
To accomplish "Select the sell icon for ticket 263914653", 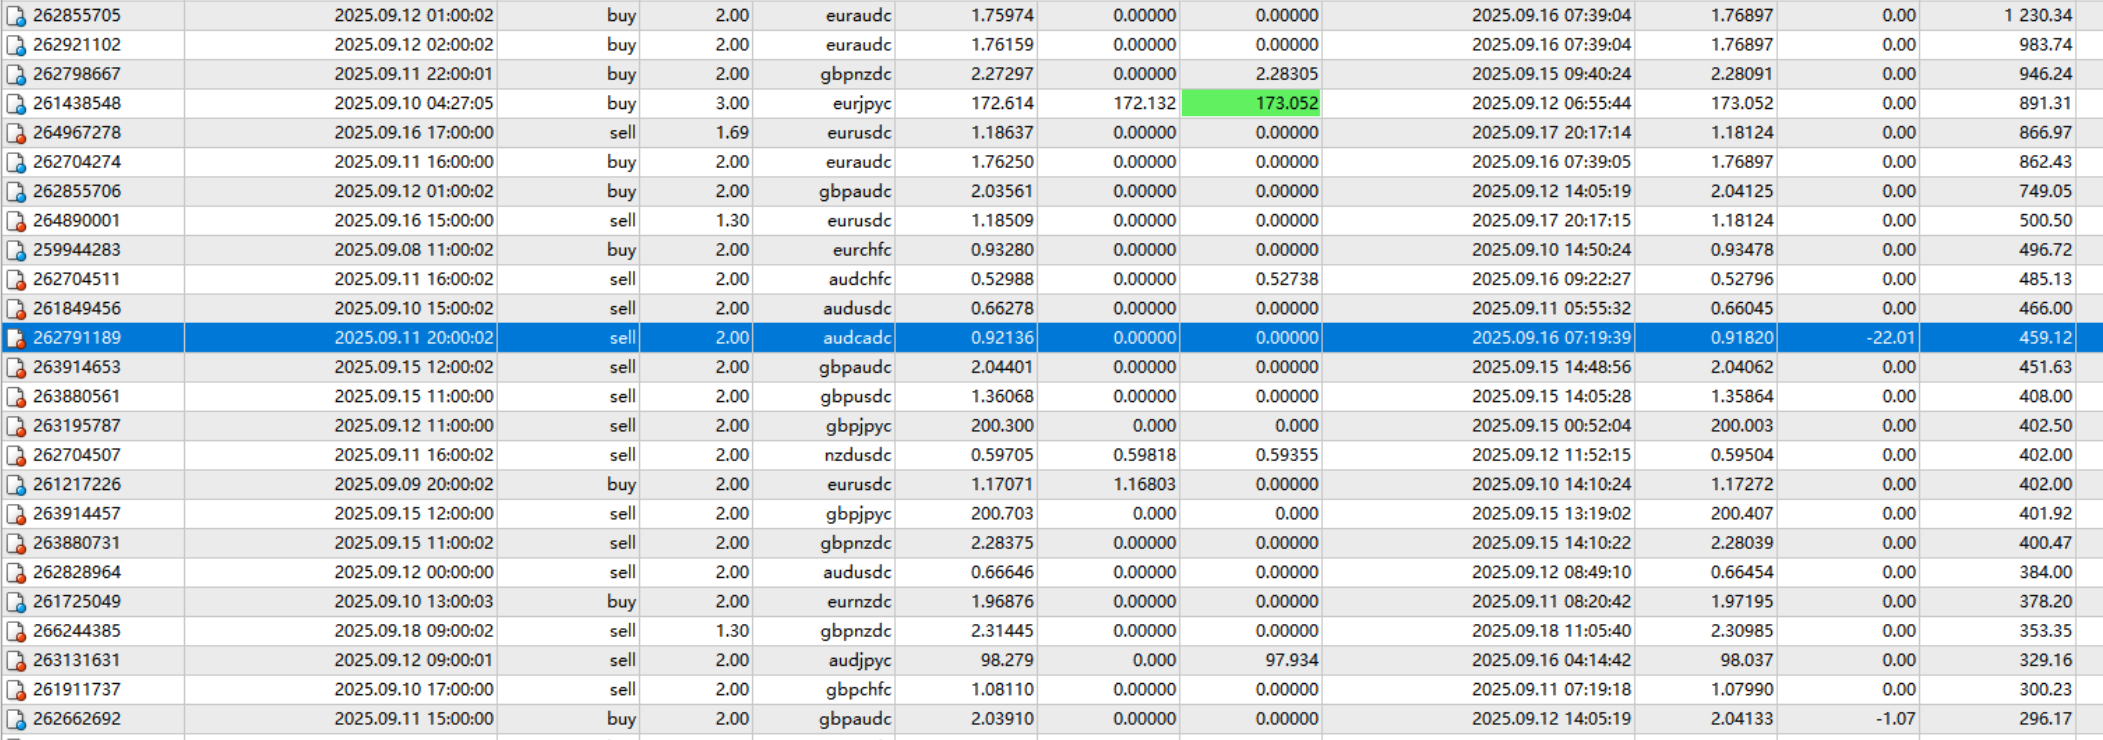I will 16,368.
